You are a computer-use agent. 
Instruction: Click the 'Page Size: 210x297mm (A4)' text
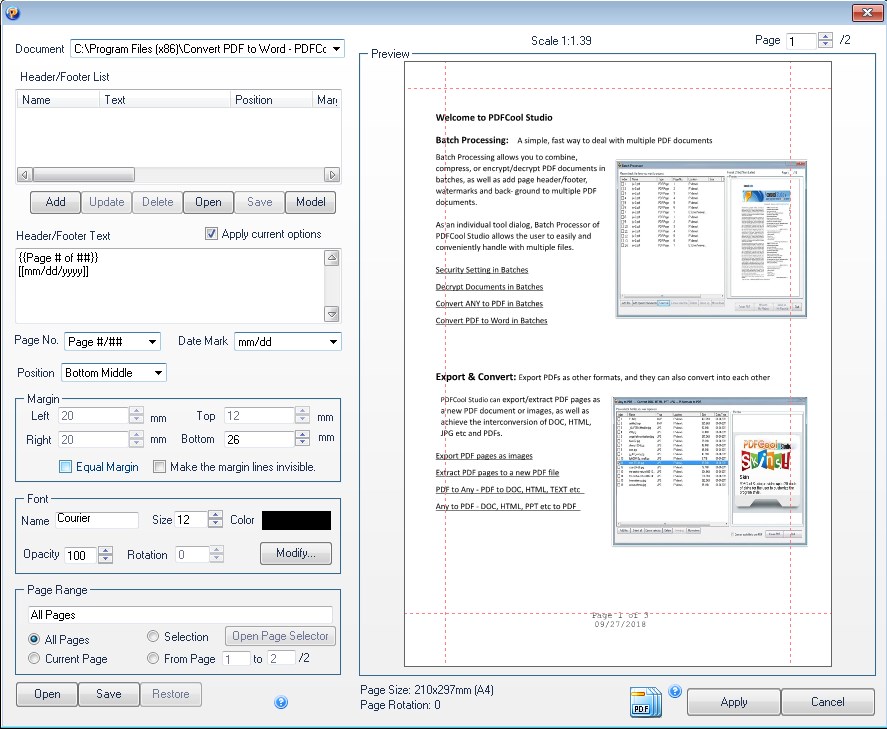tap(427, 690)
